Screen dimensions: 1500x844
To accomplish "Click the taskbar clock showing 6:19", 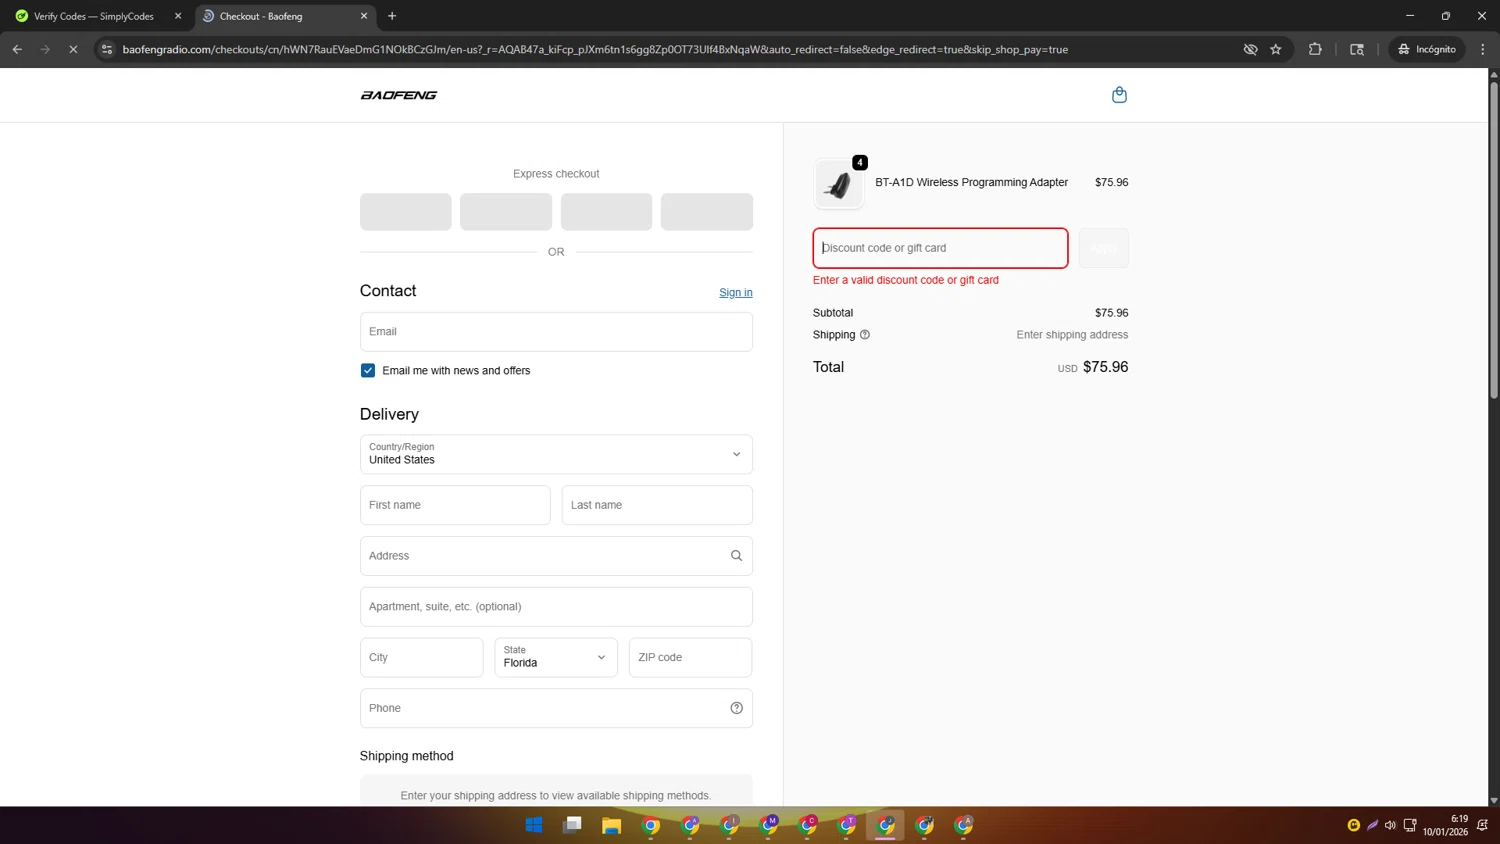I will 1445,825.
